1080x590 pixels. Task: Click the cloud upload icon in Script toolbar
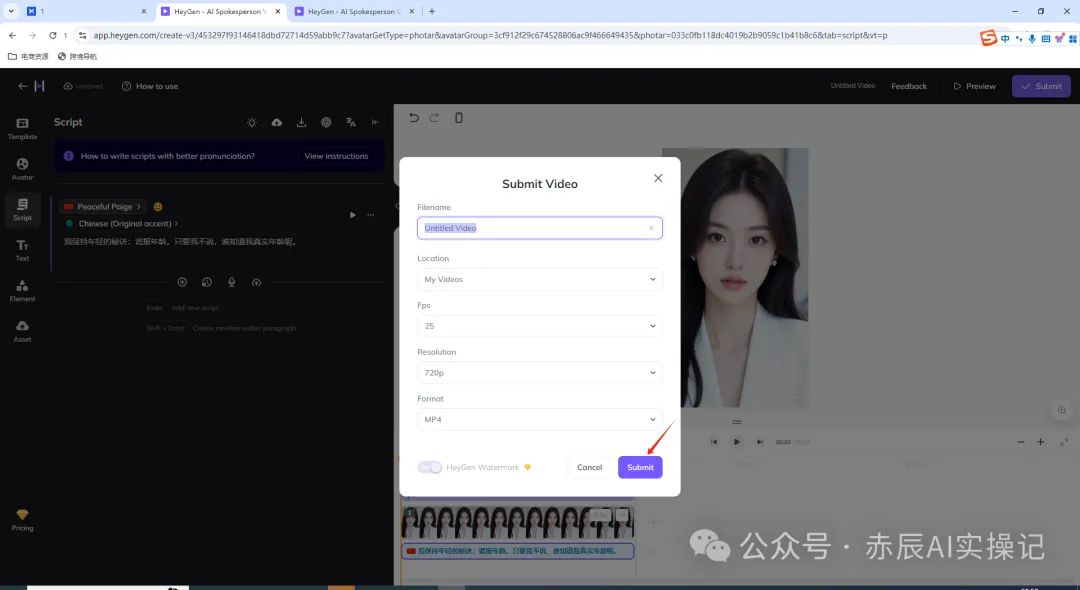click(x=276, y=122)
